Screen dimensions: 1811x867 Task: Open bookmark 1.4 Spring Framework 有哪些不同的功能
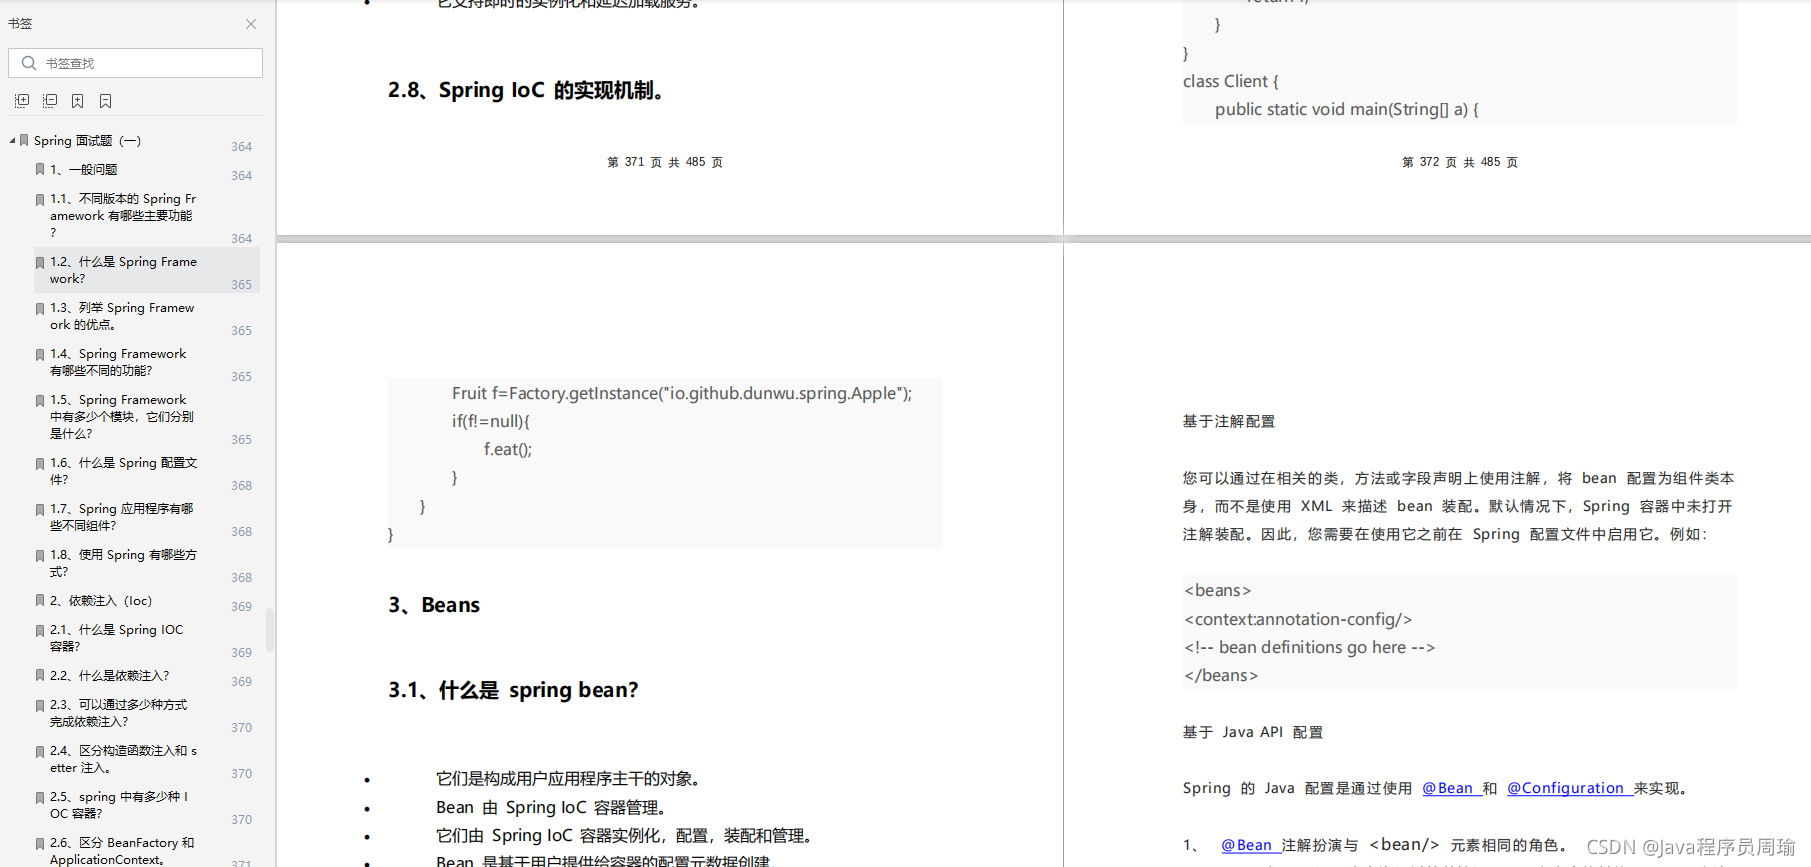(118, 362)
